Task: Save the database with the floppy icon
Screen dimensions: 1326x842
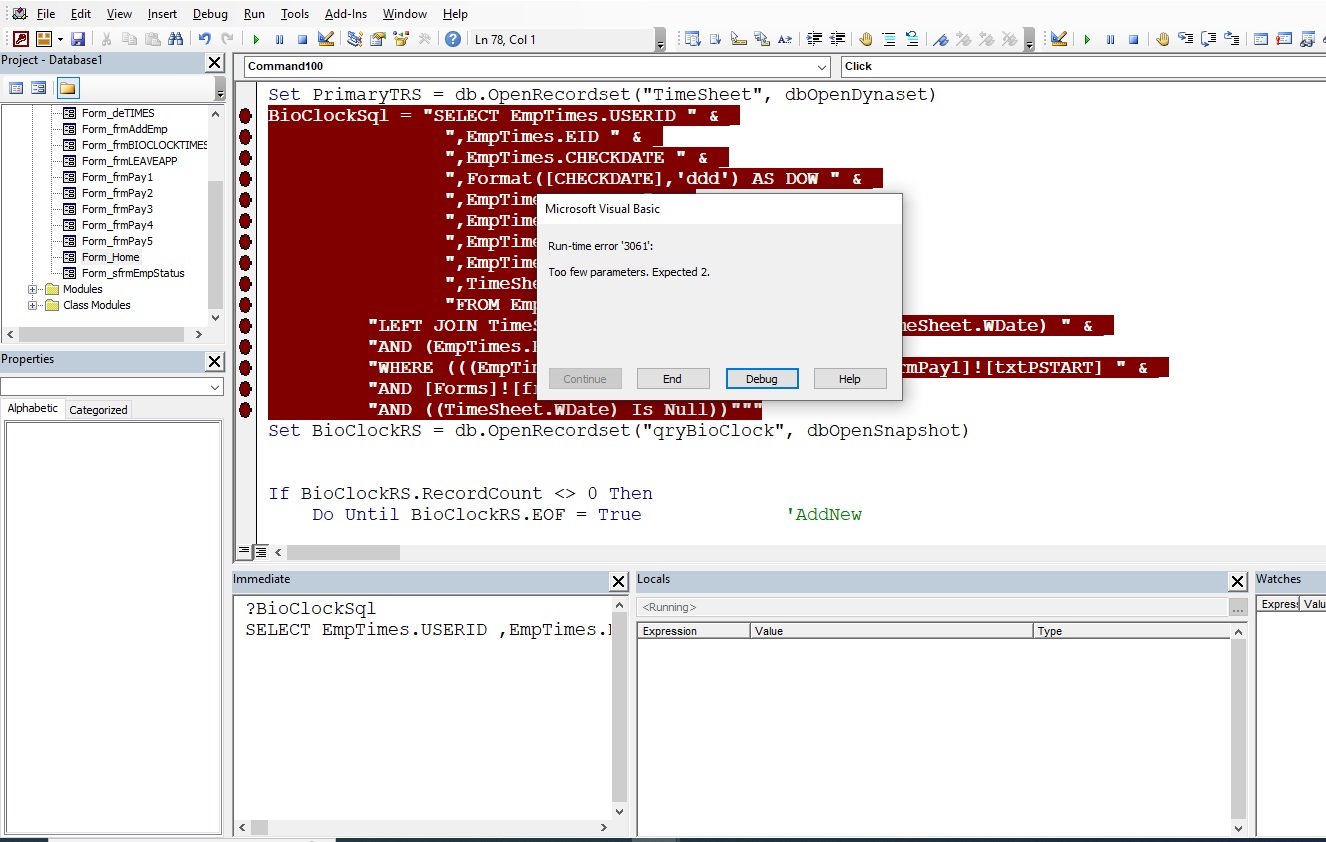Action: pyautogui.click(x=78, y=39)
